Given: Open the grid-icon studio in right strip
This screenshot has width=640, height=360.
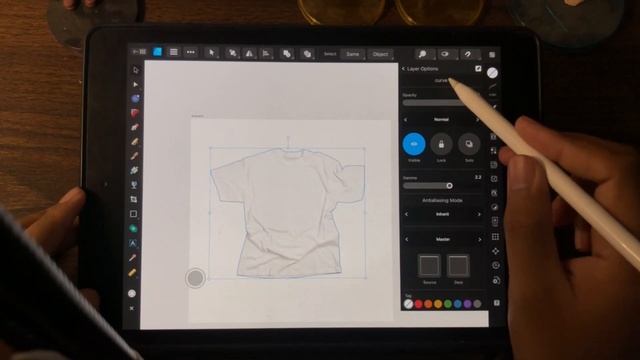Looking at the screenshot, I should point(495,237).
